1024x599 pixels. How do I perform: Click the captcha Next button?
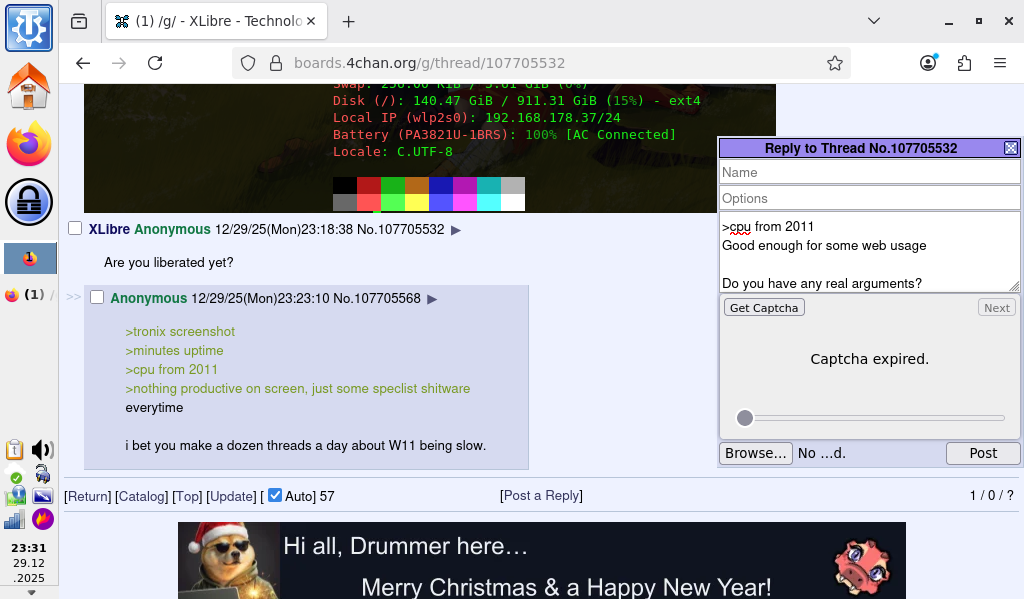tap(997, 308)
